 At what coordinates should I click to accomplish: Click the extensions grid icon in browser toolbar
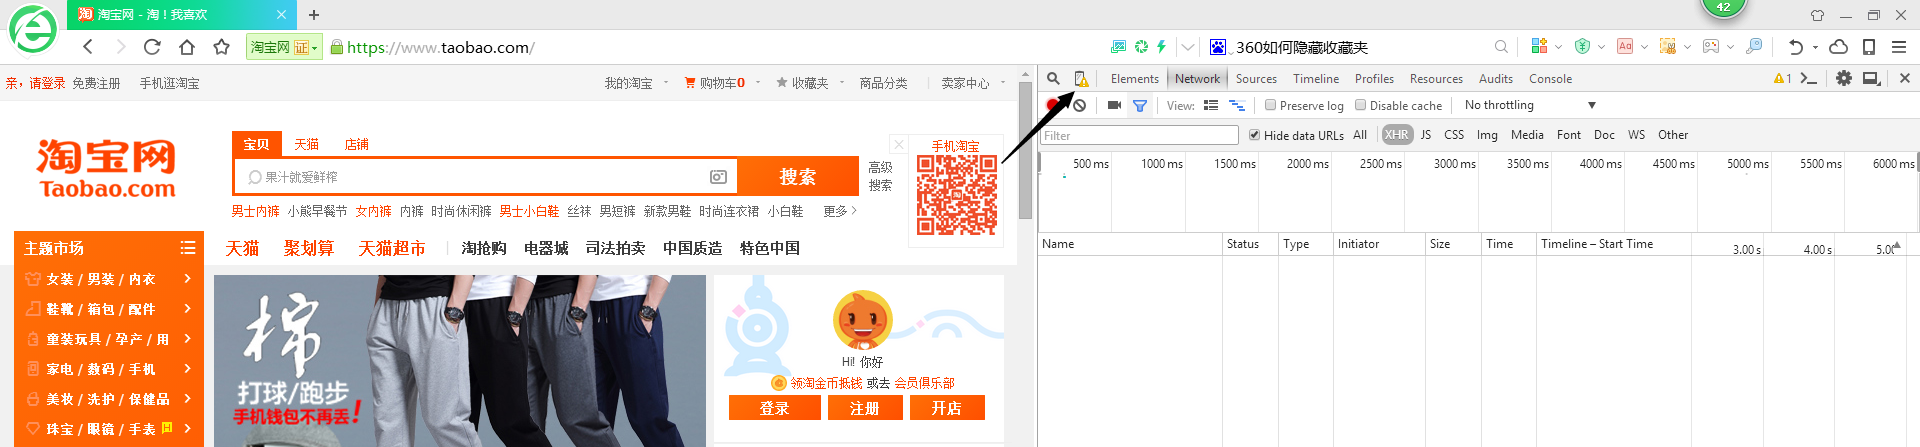point(1539,46)
